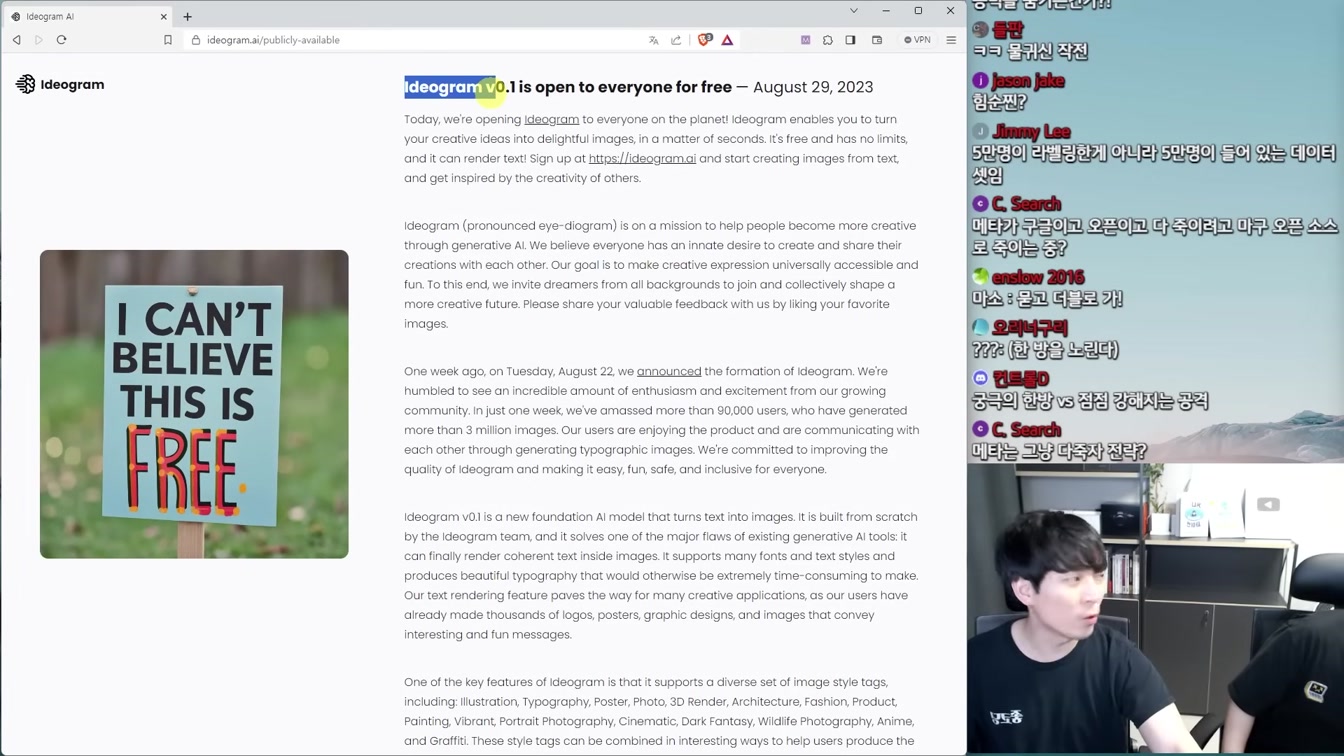Click the site lock icon in the address bar
Screen dimensions: 1344x756
(196, 40)
